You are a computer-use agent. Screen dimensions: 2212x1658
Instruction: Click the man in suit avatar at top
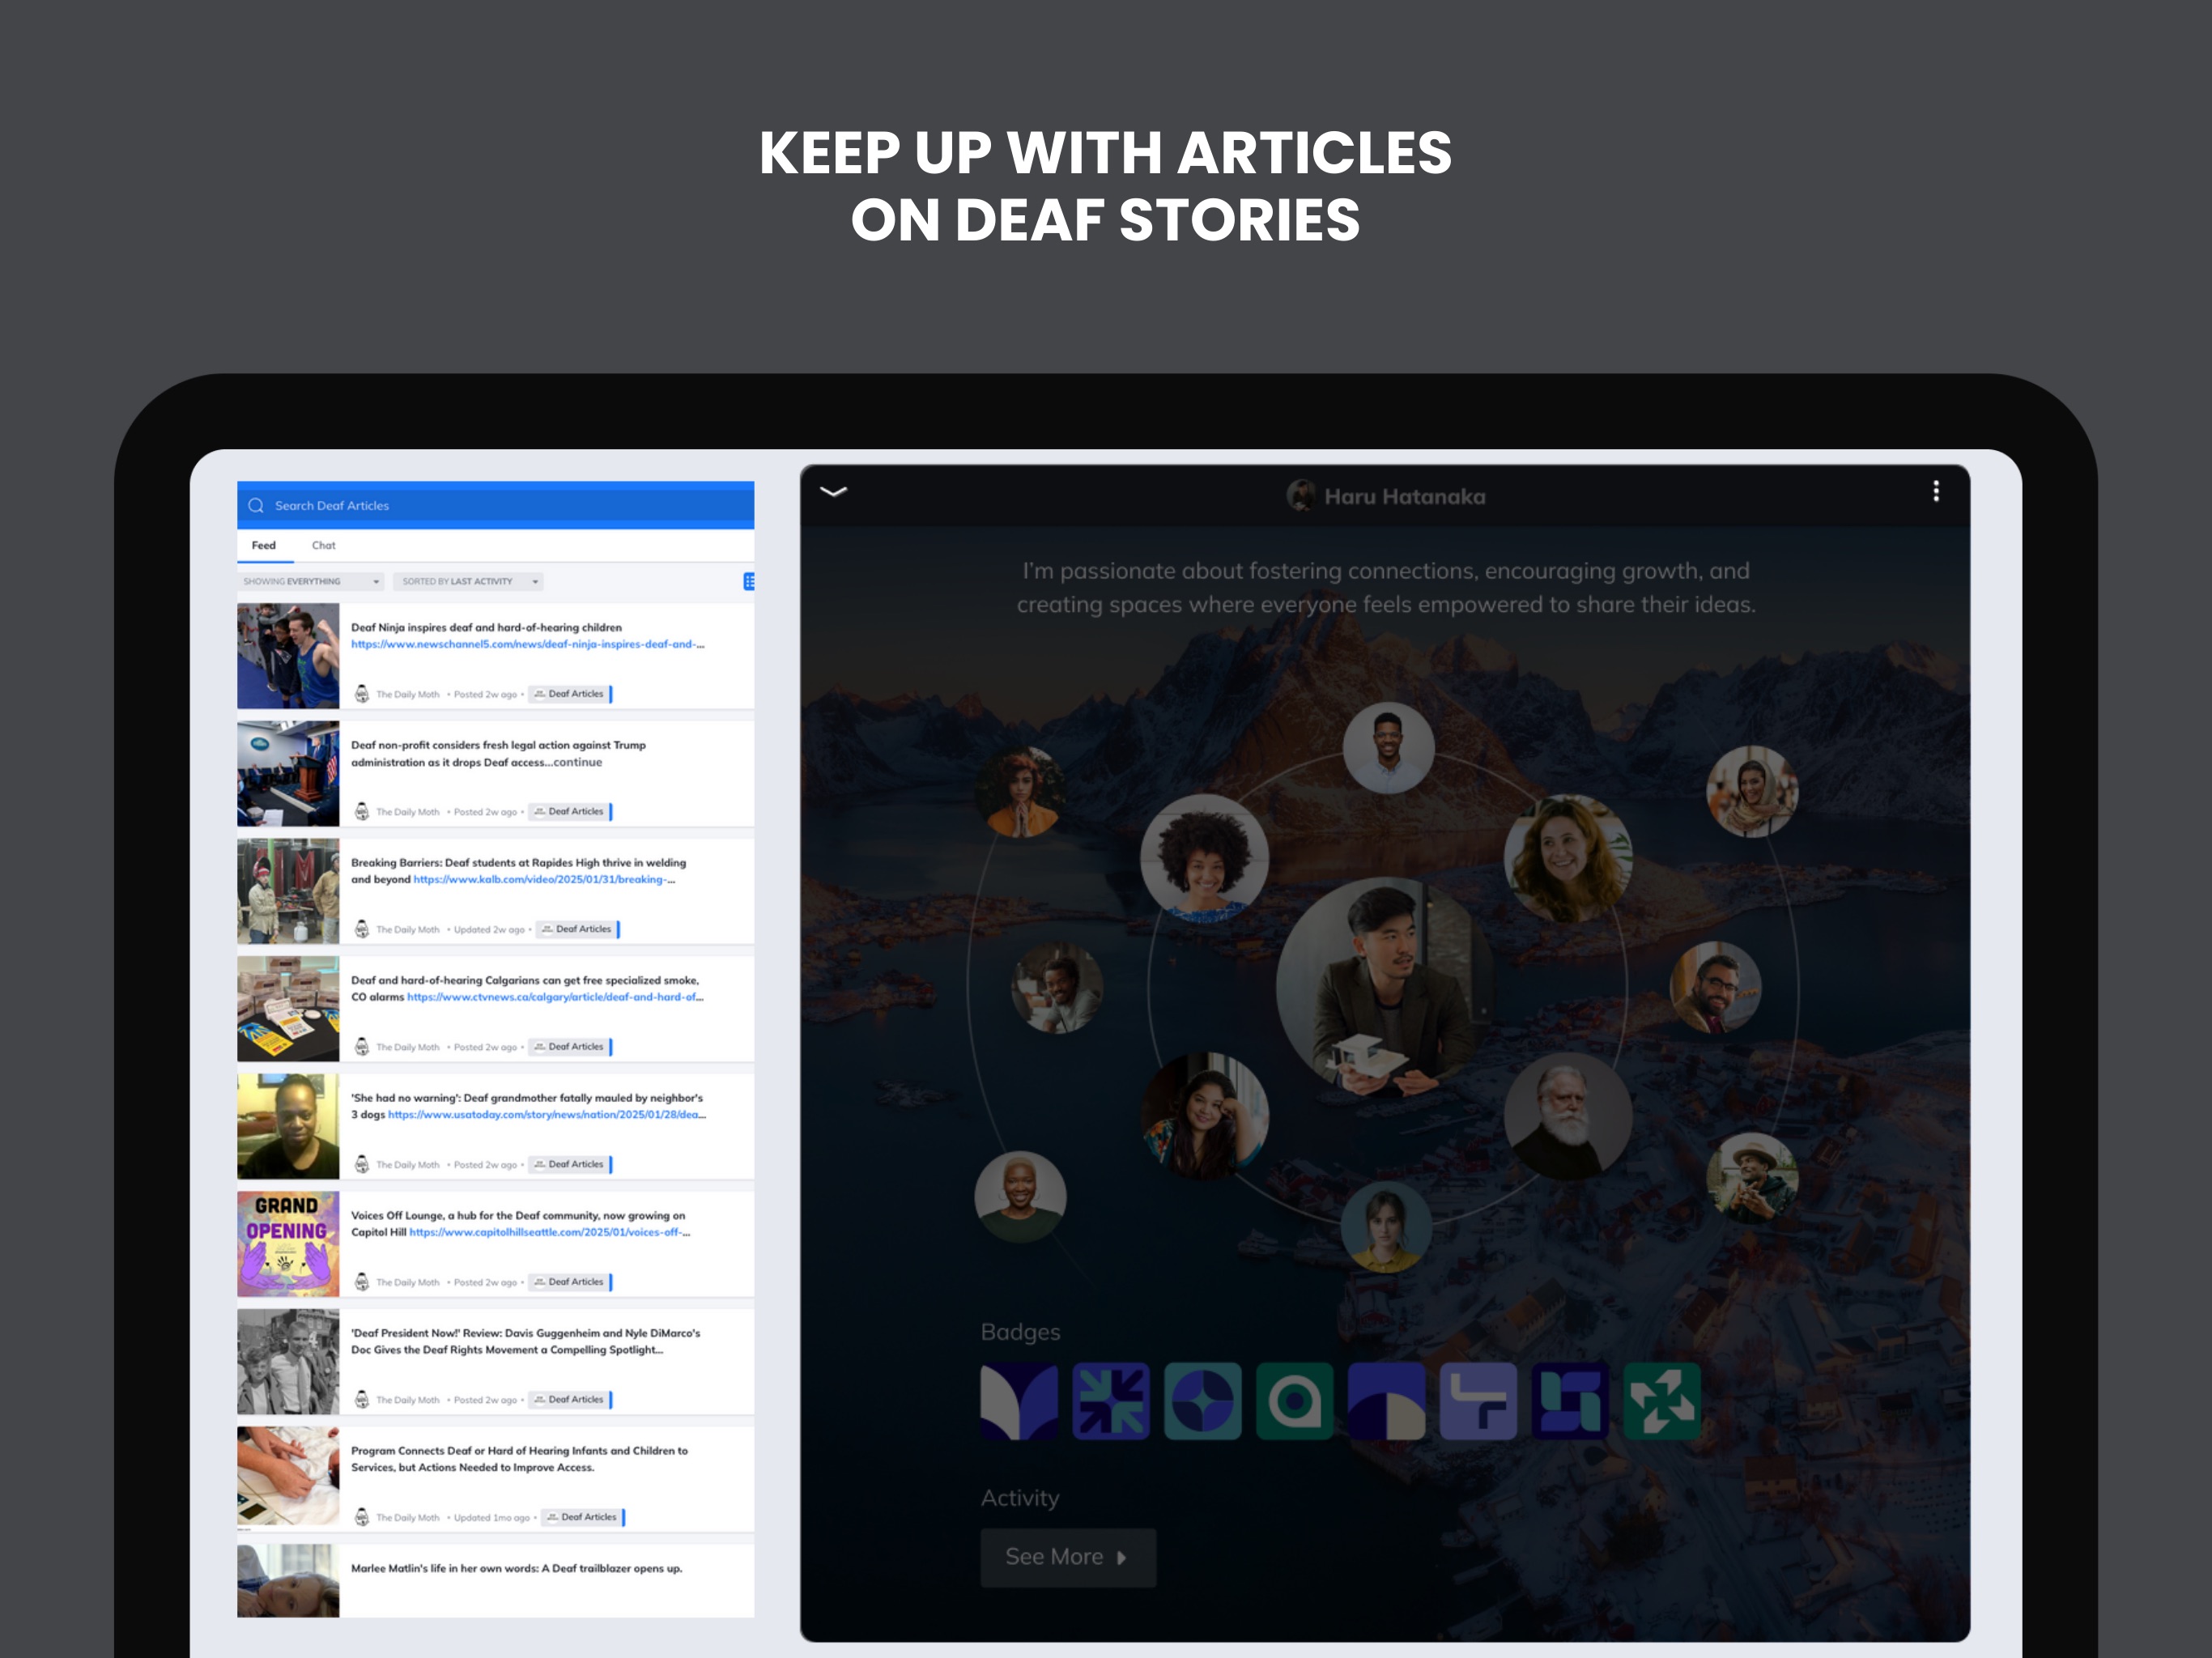tap(1388, 748)
